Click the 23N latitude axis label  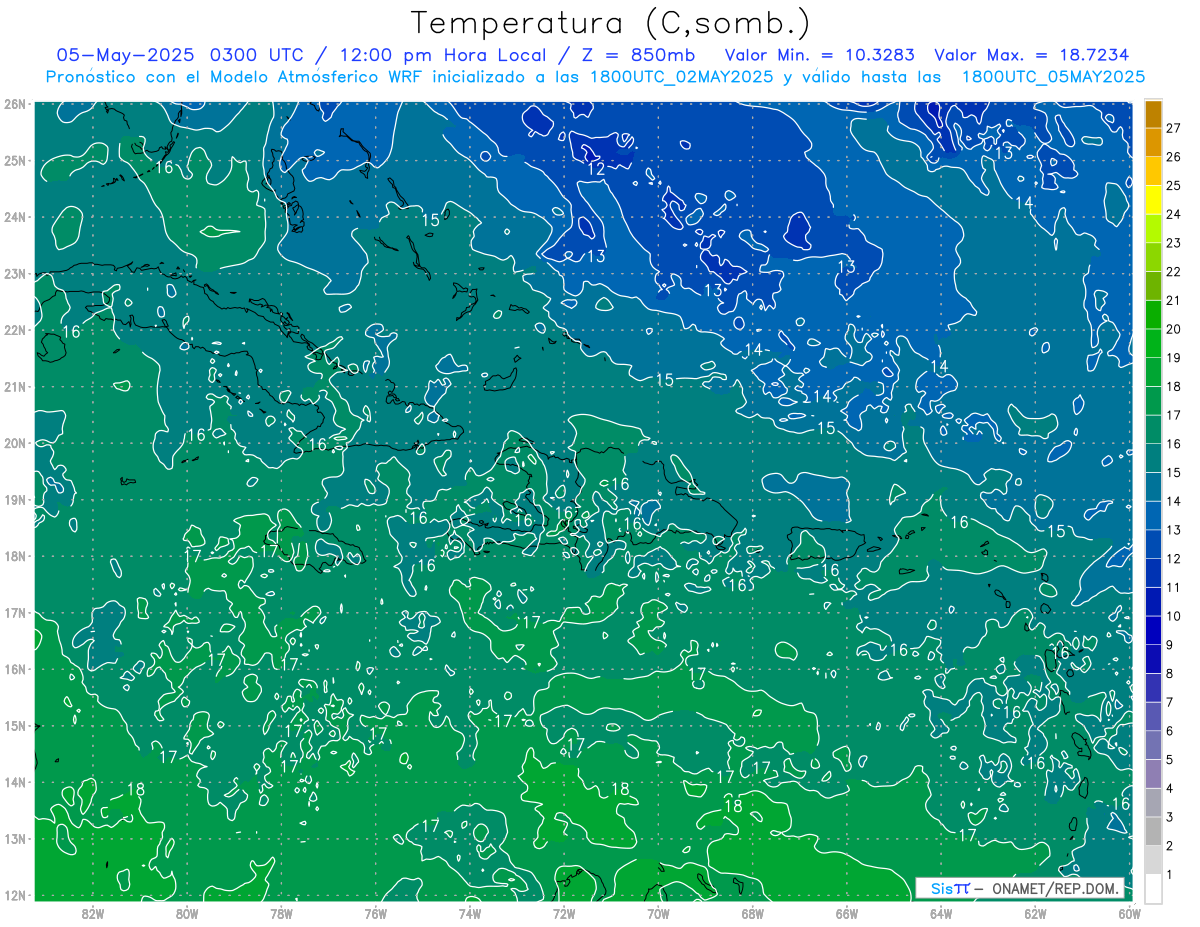click(x=14, y=274)
